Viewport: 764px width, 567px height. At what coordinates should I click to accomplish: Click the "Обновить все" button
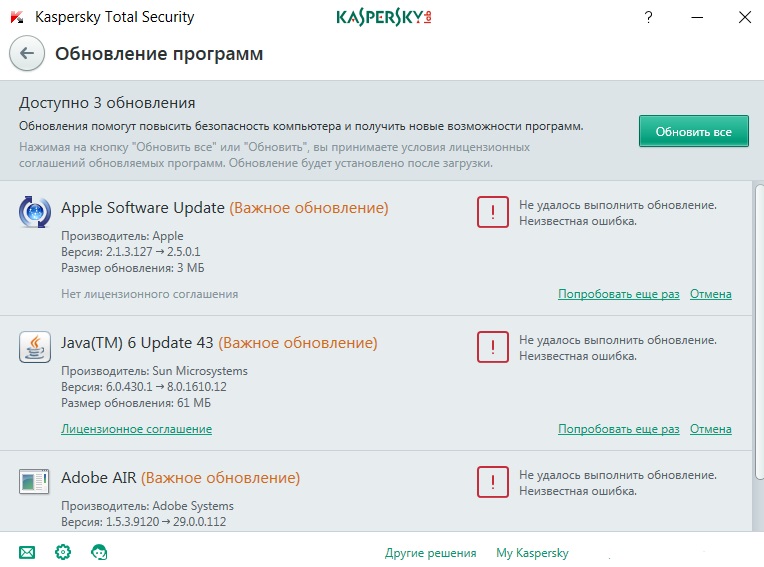[x=693, y=131]
